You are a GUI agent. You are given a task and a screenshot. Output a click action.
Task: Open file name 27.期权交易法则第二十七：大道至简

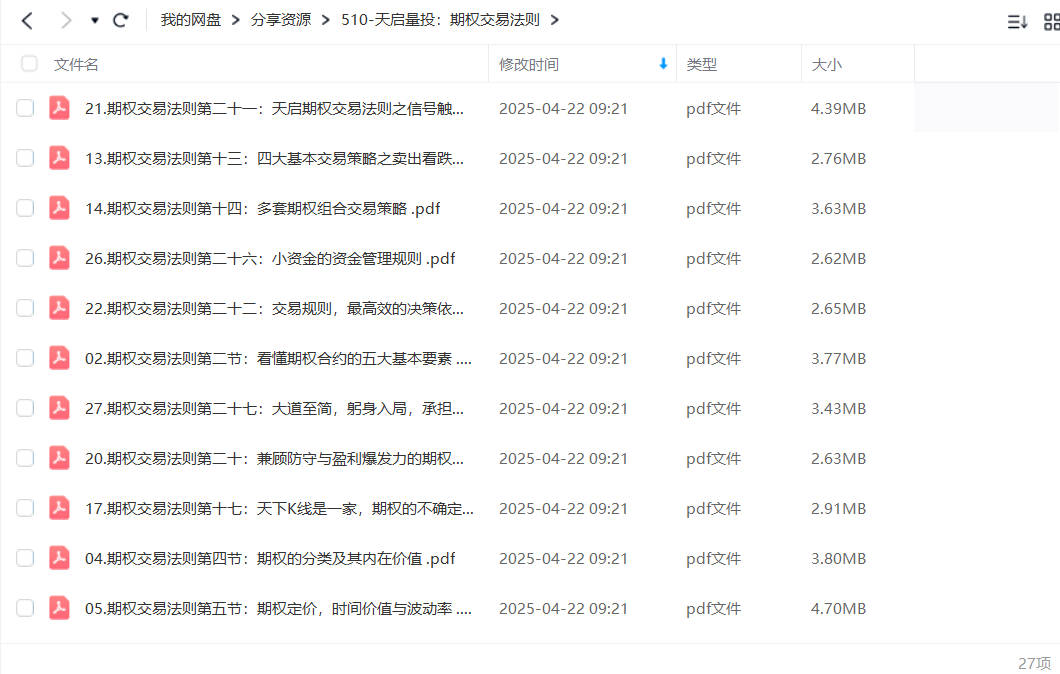(274, 409)
